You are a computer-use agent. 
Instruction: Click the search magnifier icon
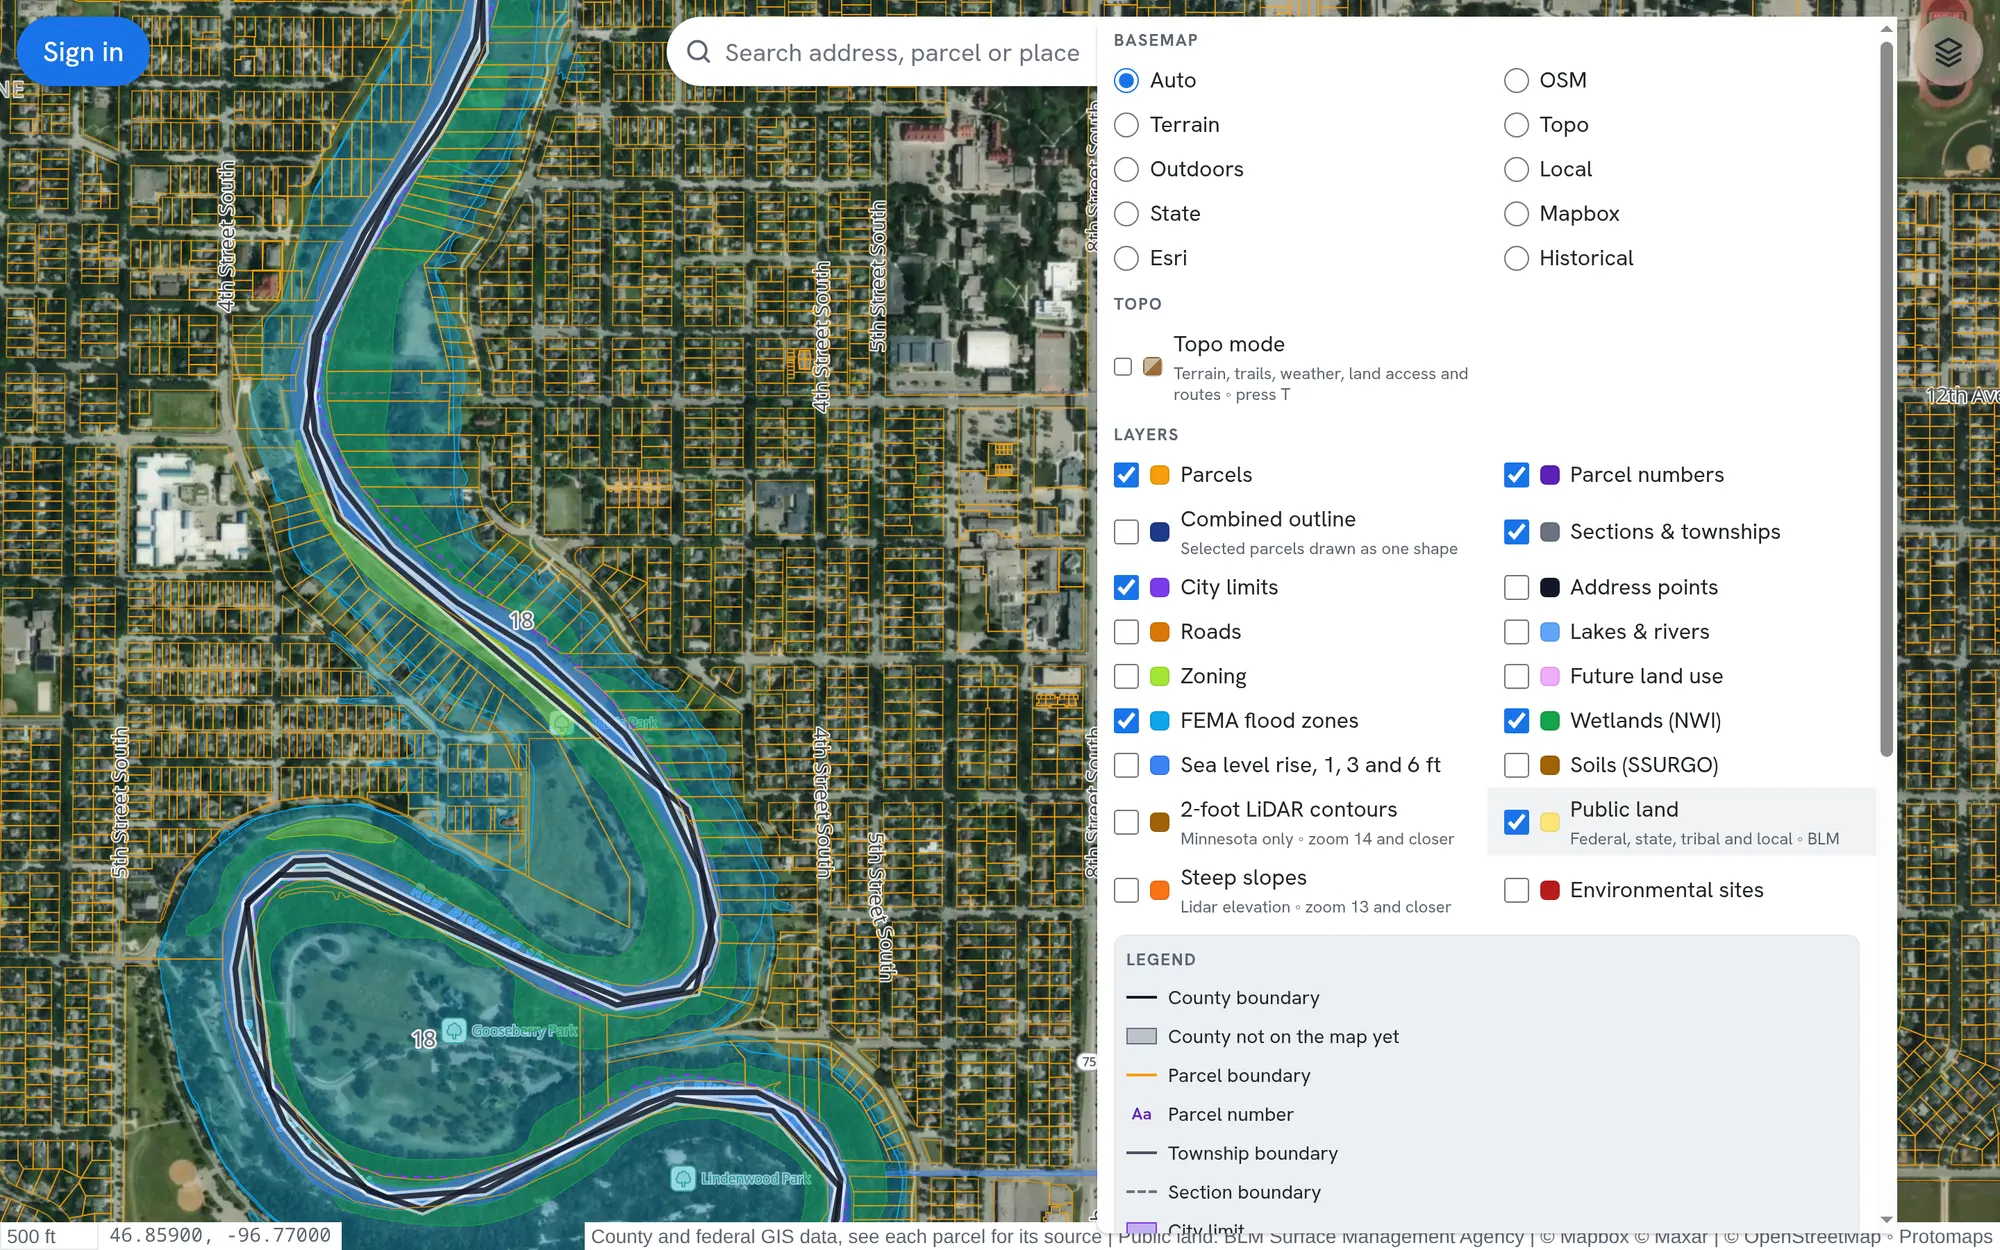pos(699,52)
